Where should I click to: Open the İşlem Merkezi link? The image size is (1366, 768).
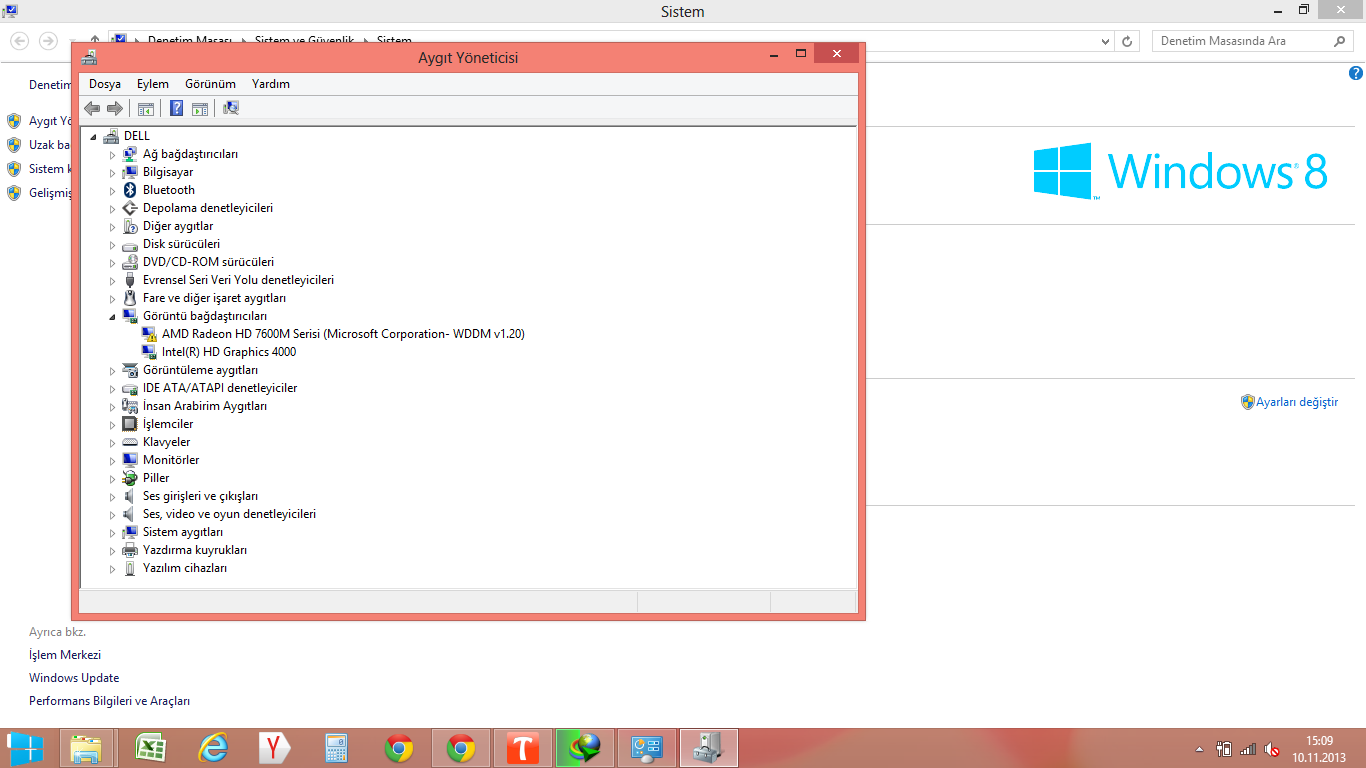coord(65,654)
